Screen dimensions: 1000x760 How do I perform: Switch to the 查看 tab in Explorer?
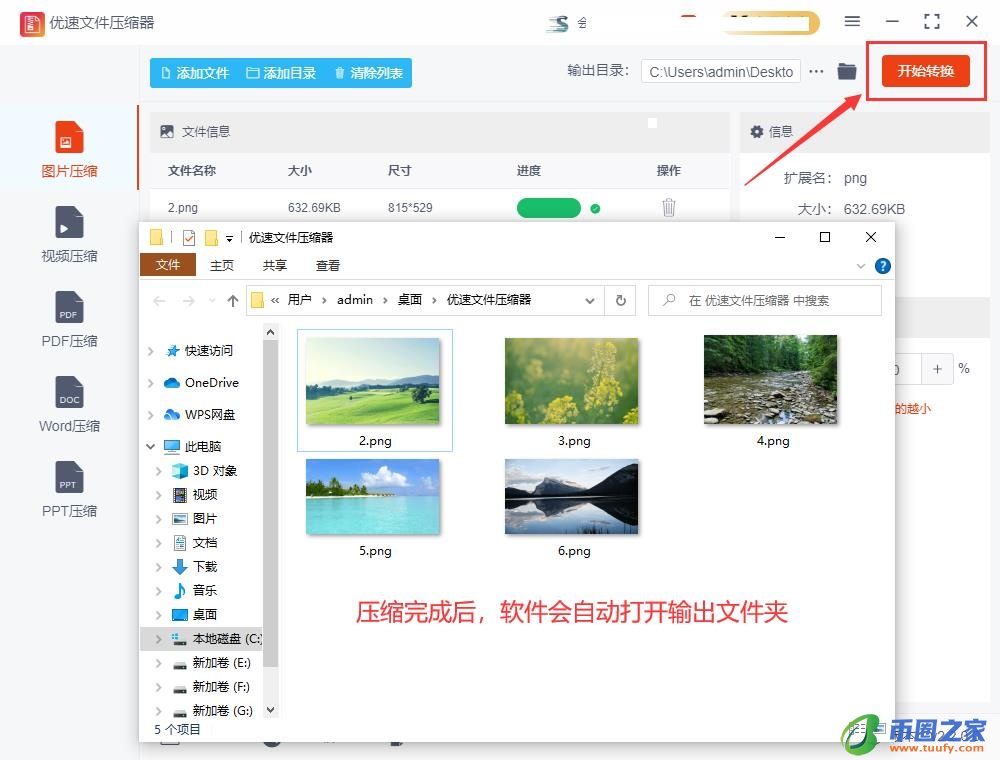tap(330, 265)
